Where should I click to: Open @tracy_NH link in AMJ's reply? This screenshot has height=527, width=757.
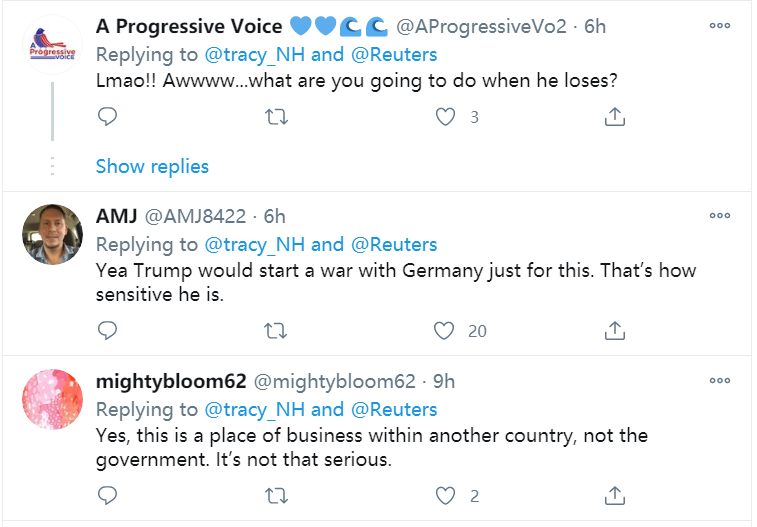[254, 245]
